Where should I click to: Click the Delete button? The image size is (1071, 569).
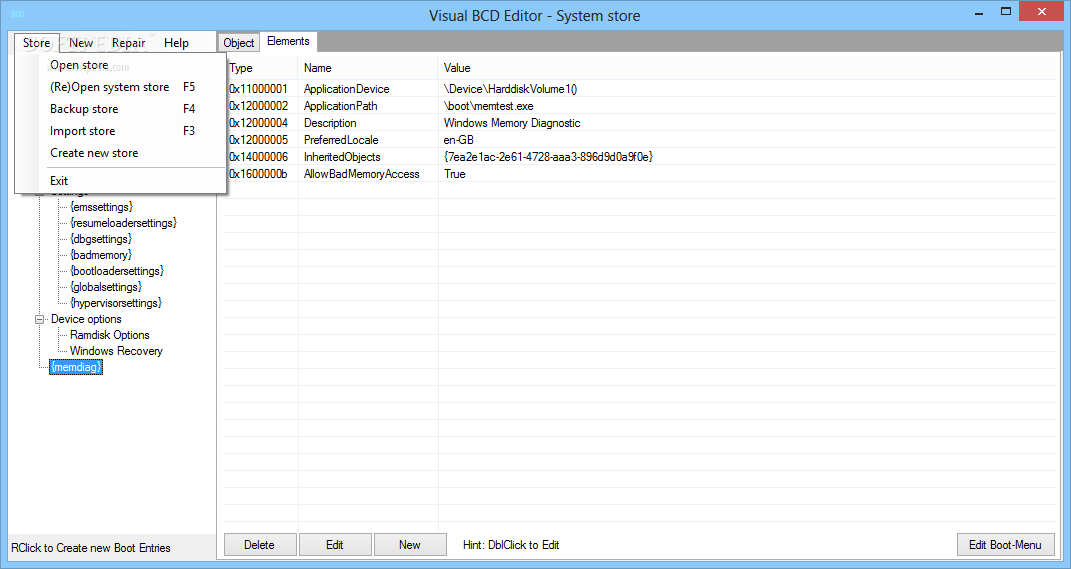click(260, 544)
